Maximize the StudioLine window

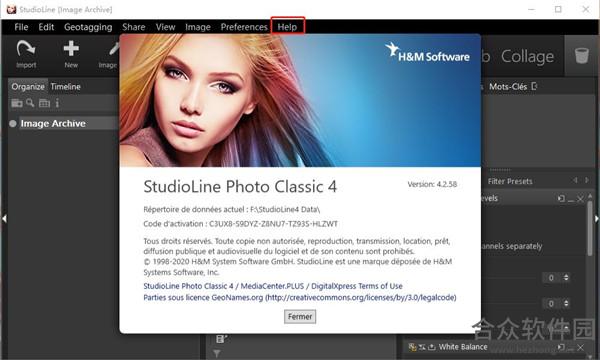point(558,9)
